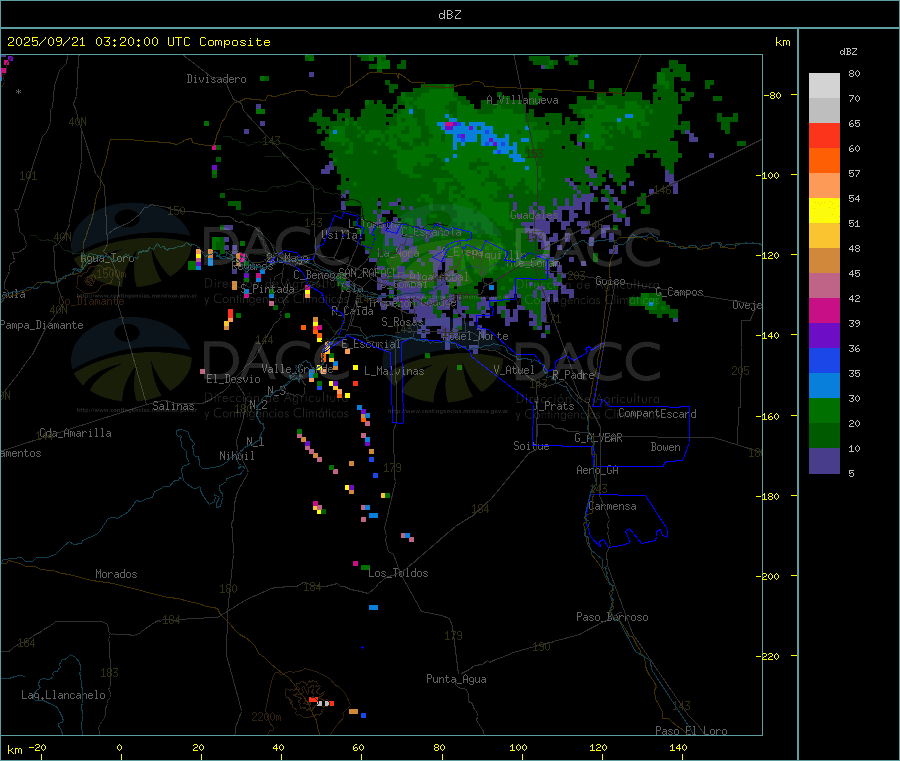Image resolution: width=900 pixels, height=761 pixels.
Task: Click the Divisadero map label
Action: pos(216,79)
